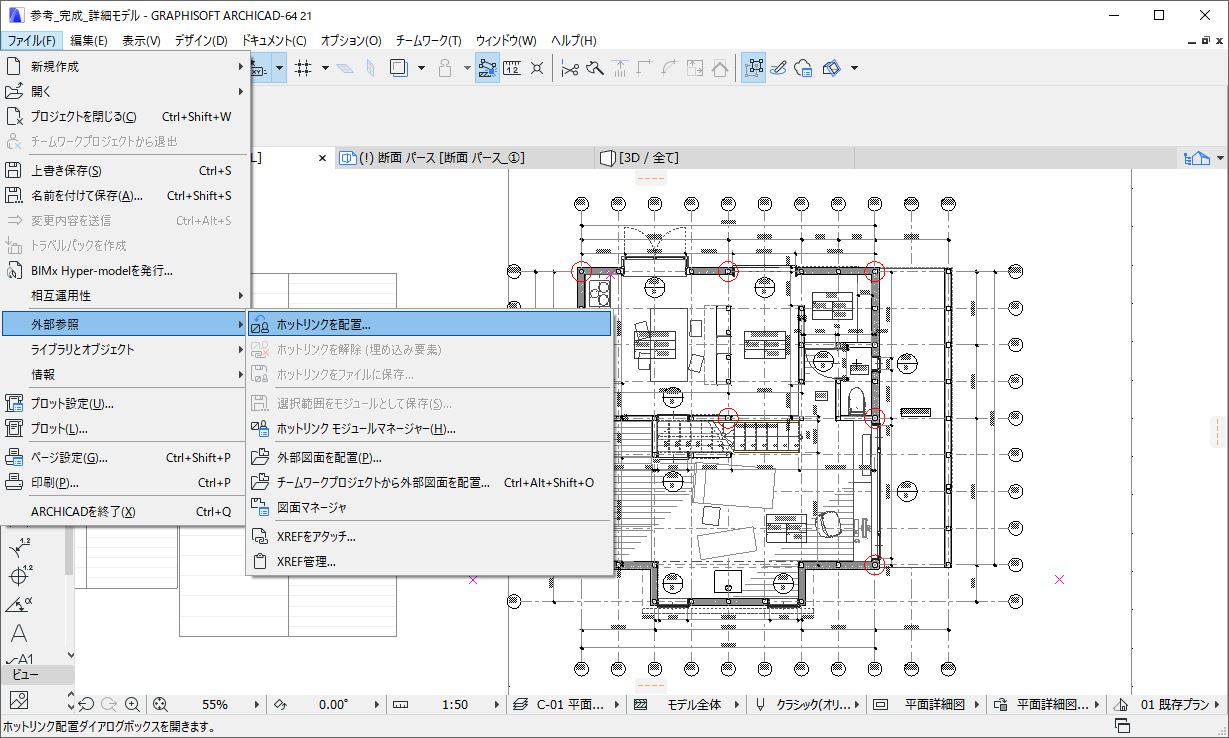Expand the ライブラリとオブジェクト submenu

(125, 349)
